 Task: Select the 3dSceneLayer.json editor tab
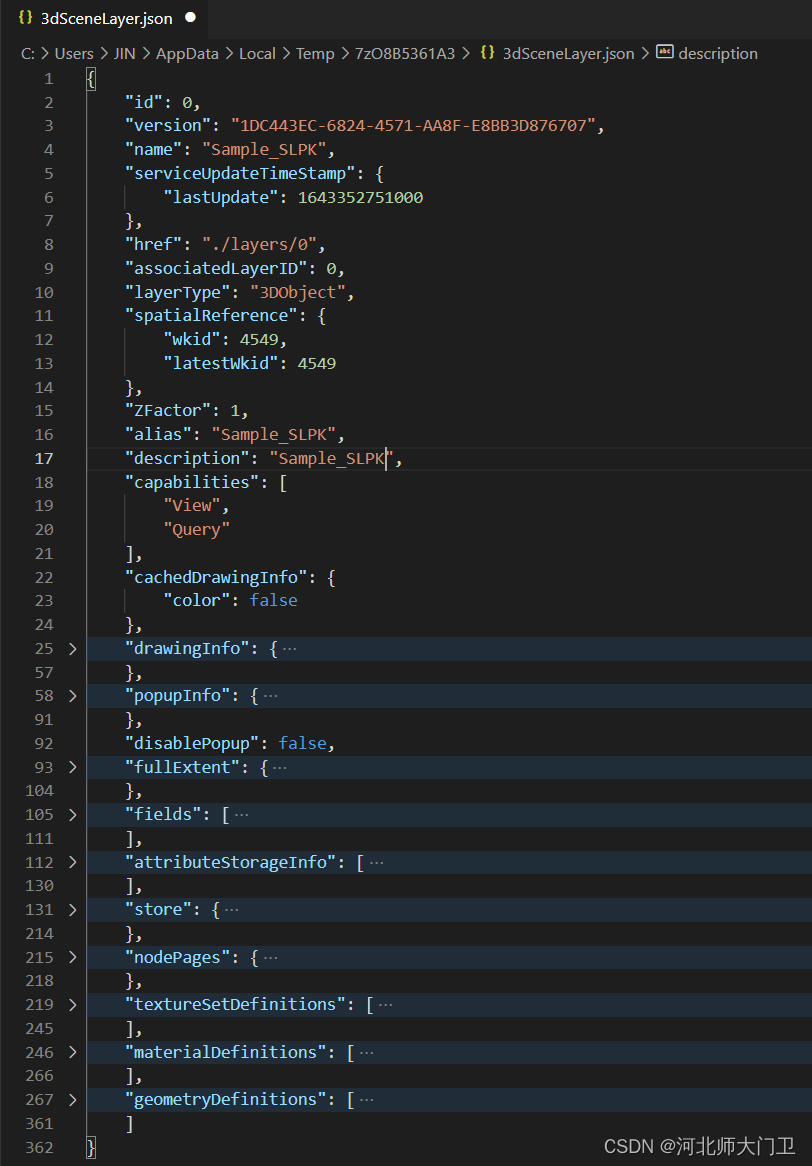pos(106,18)
